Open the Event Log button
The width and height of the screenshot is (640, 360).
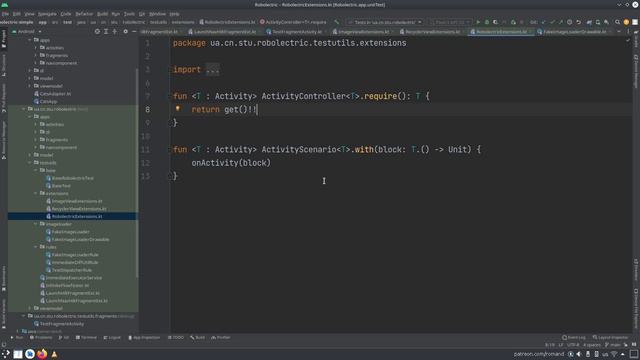(x=573, y=338)
